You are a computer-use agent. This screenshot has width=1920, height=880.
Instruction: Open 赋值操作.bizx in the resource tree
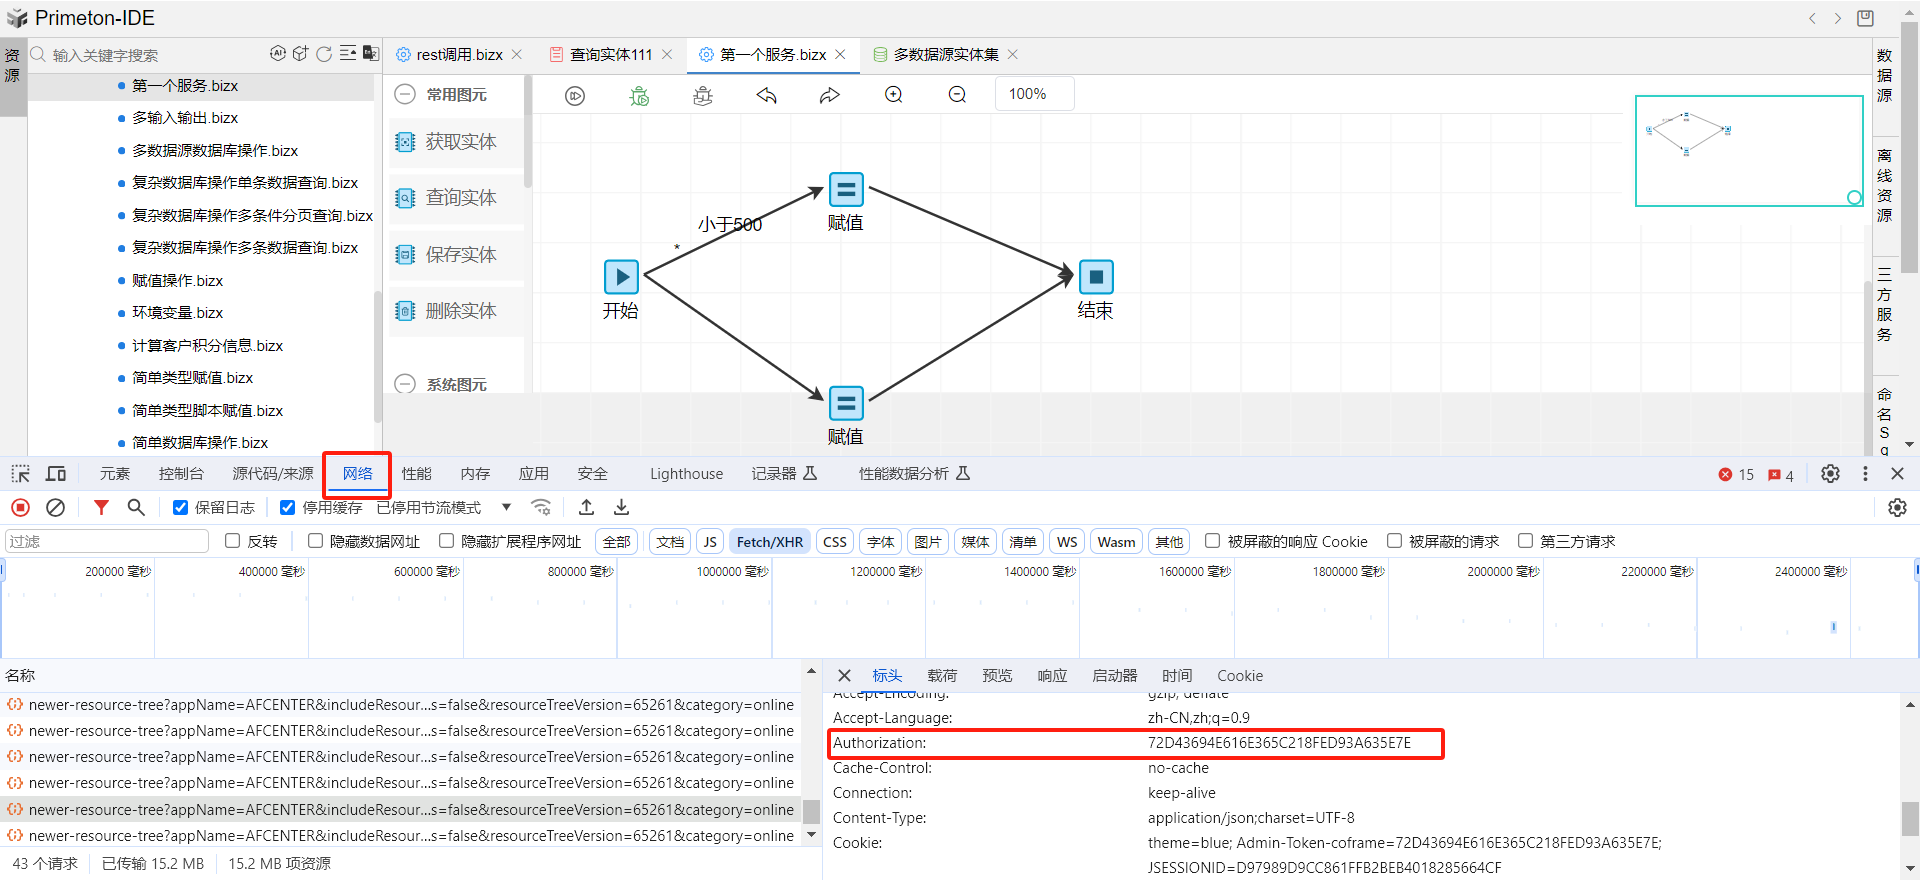pyautogui.click(x=177, y=281)
